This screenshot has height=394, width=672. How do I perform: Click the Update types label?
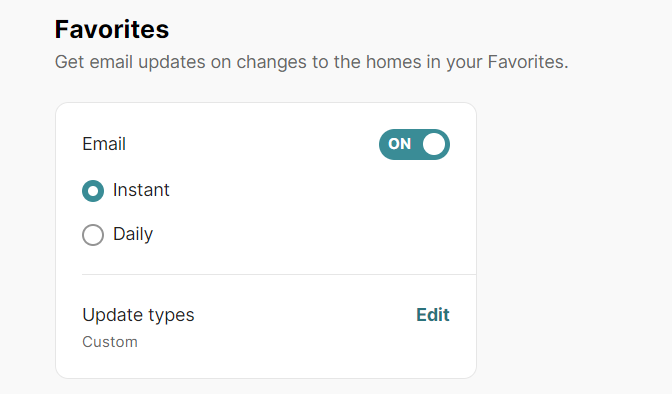[138, 315]
